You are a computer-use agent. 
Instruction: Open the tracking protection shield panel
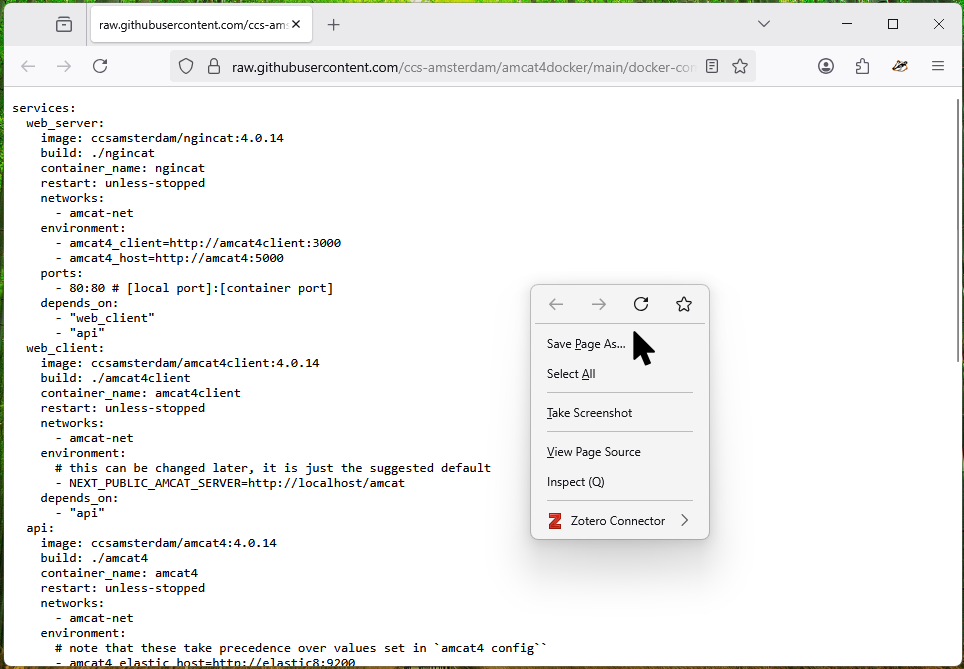click(x=186, y=66)
